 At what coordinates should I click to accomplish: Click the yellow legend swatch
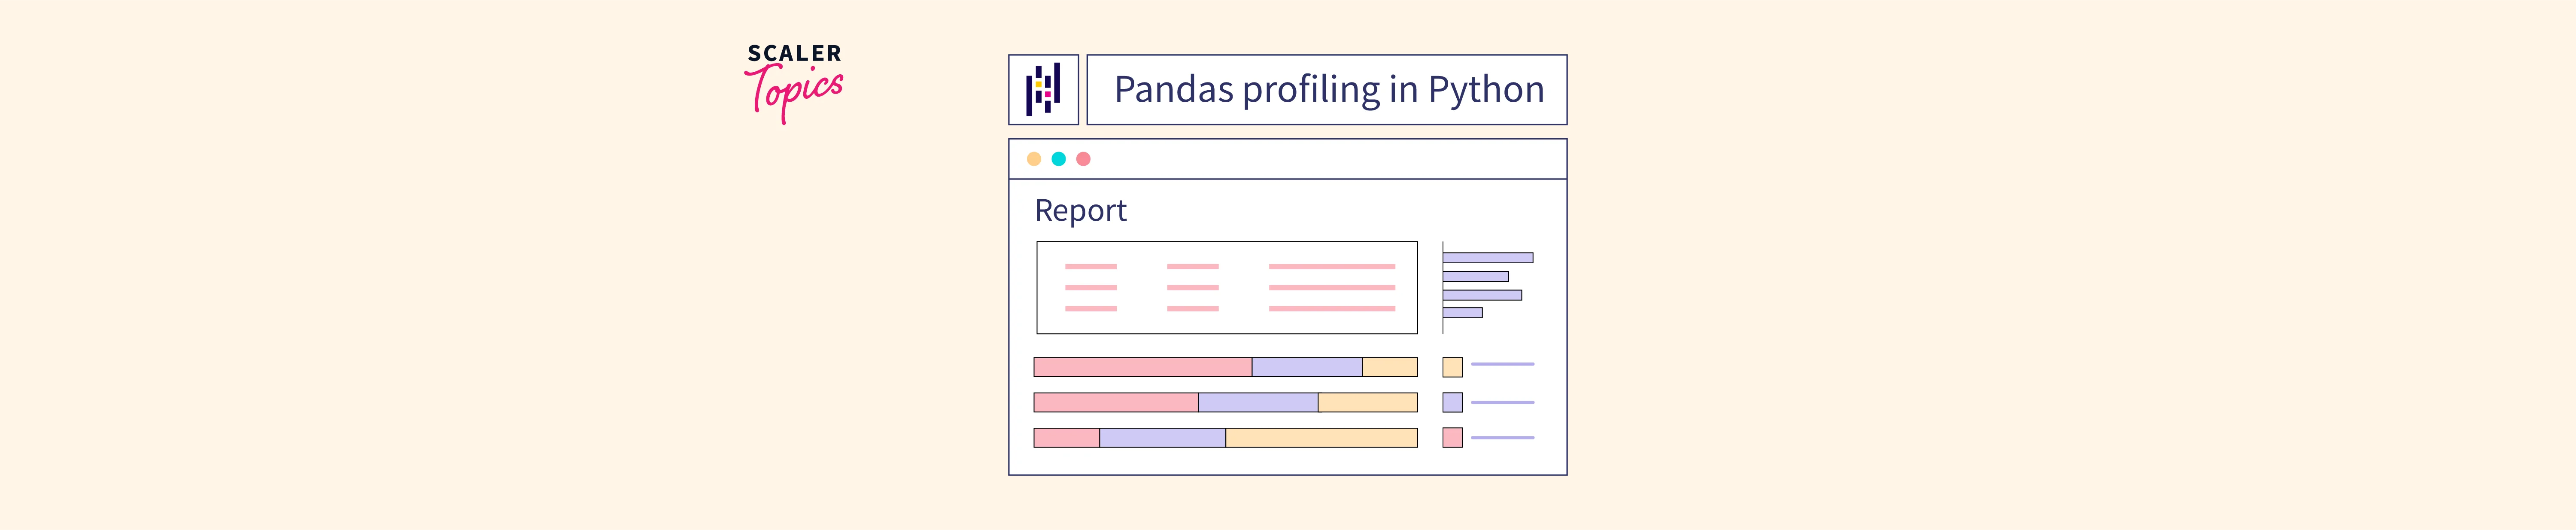pos(1452,367)
